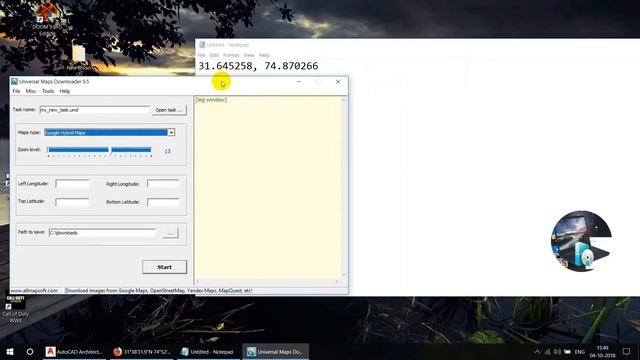This screenshot has height=360, width=640.
Task: Open the Windows Start menu
Action: 10,351
